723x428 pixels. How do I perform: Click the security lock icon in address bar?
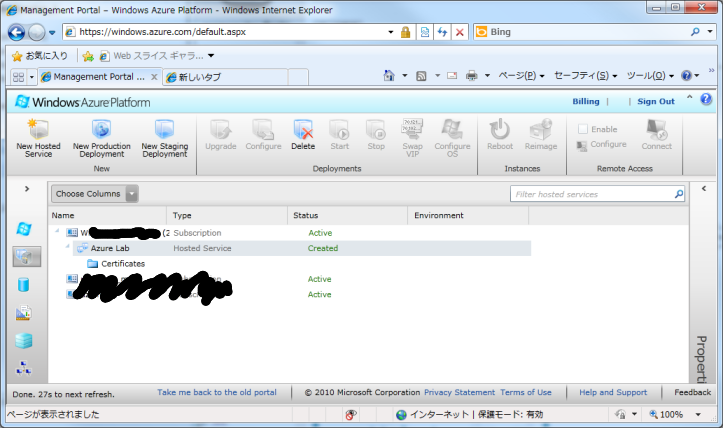point(405,32)
